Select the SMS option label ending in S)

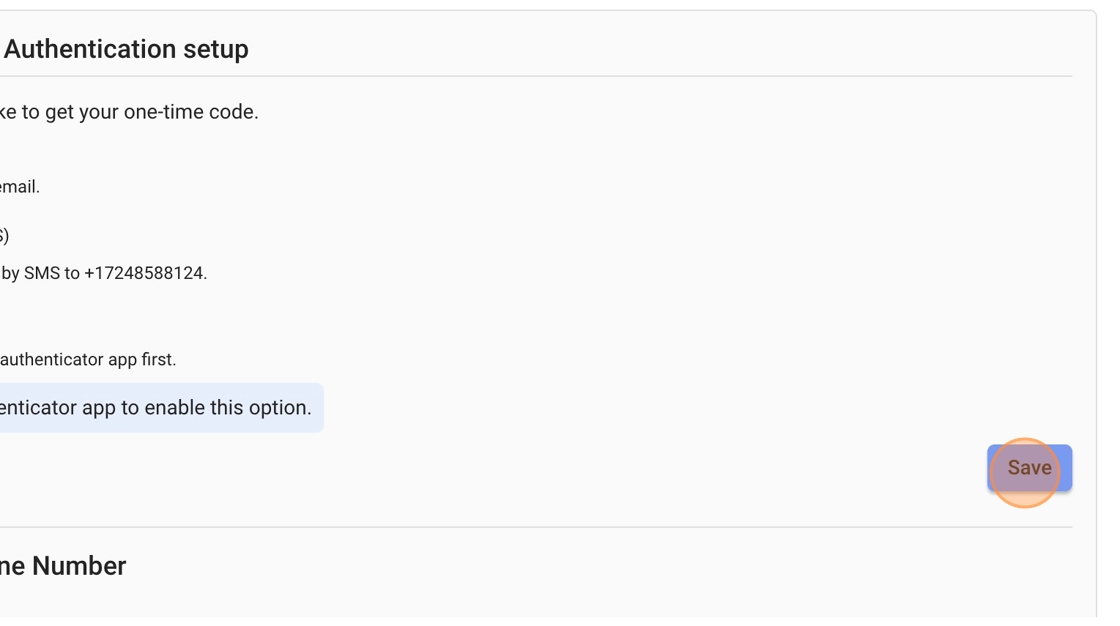(4, 236)
